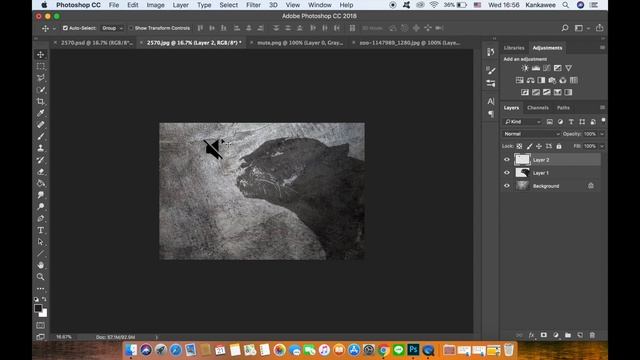Click zoom percentage field 16.67%
Viewport: 640px width, 360px height.
coord(64,337)
